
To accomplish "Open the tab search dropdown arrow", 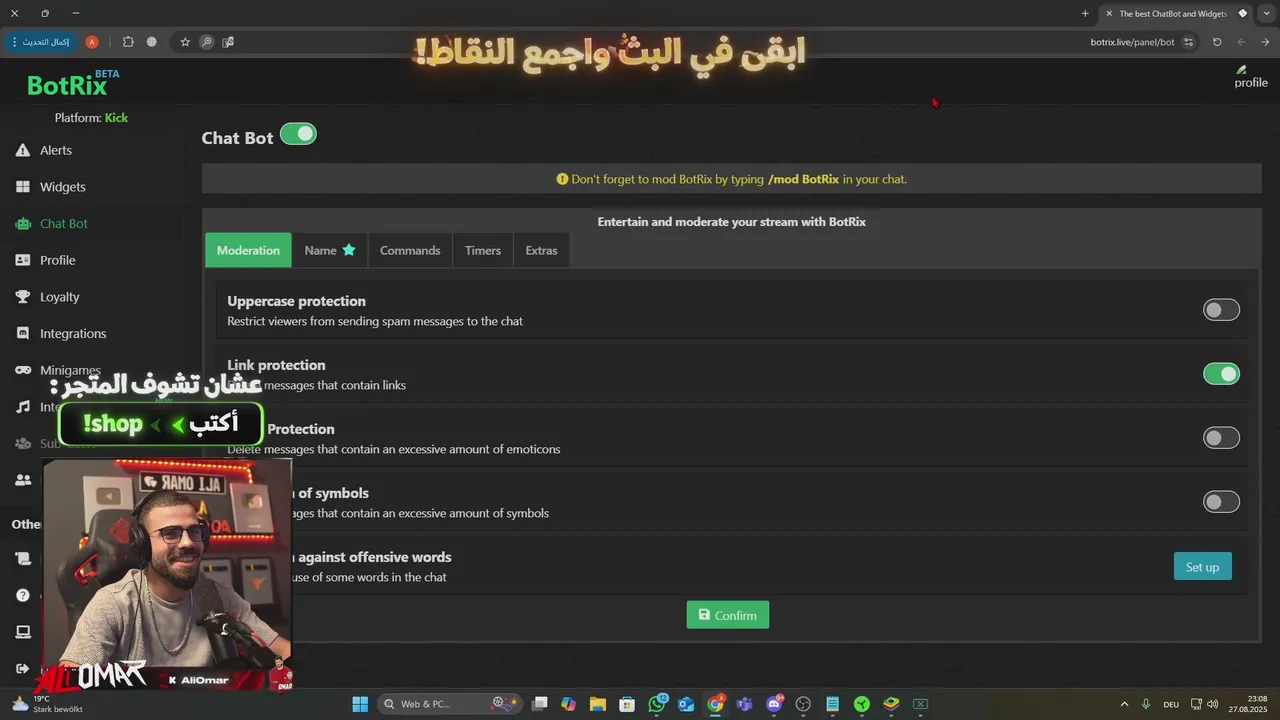I will pyautogui.click(x=1266, y=14).
